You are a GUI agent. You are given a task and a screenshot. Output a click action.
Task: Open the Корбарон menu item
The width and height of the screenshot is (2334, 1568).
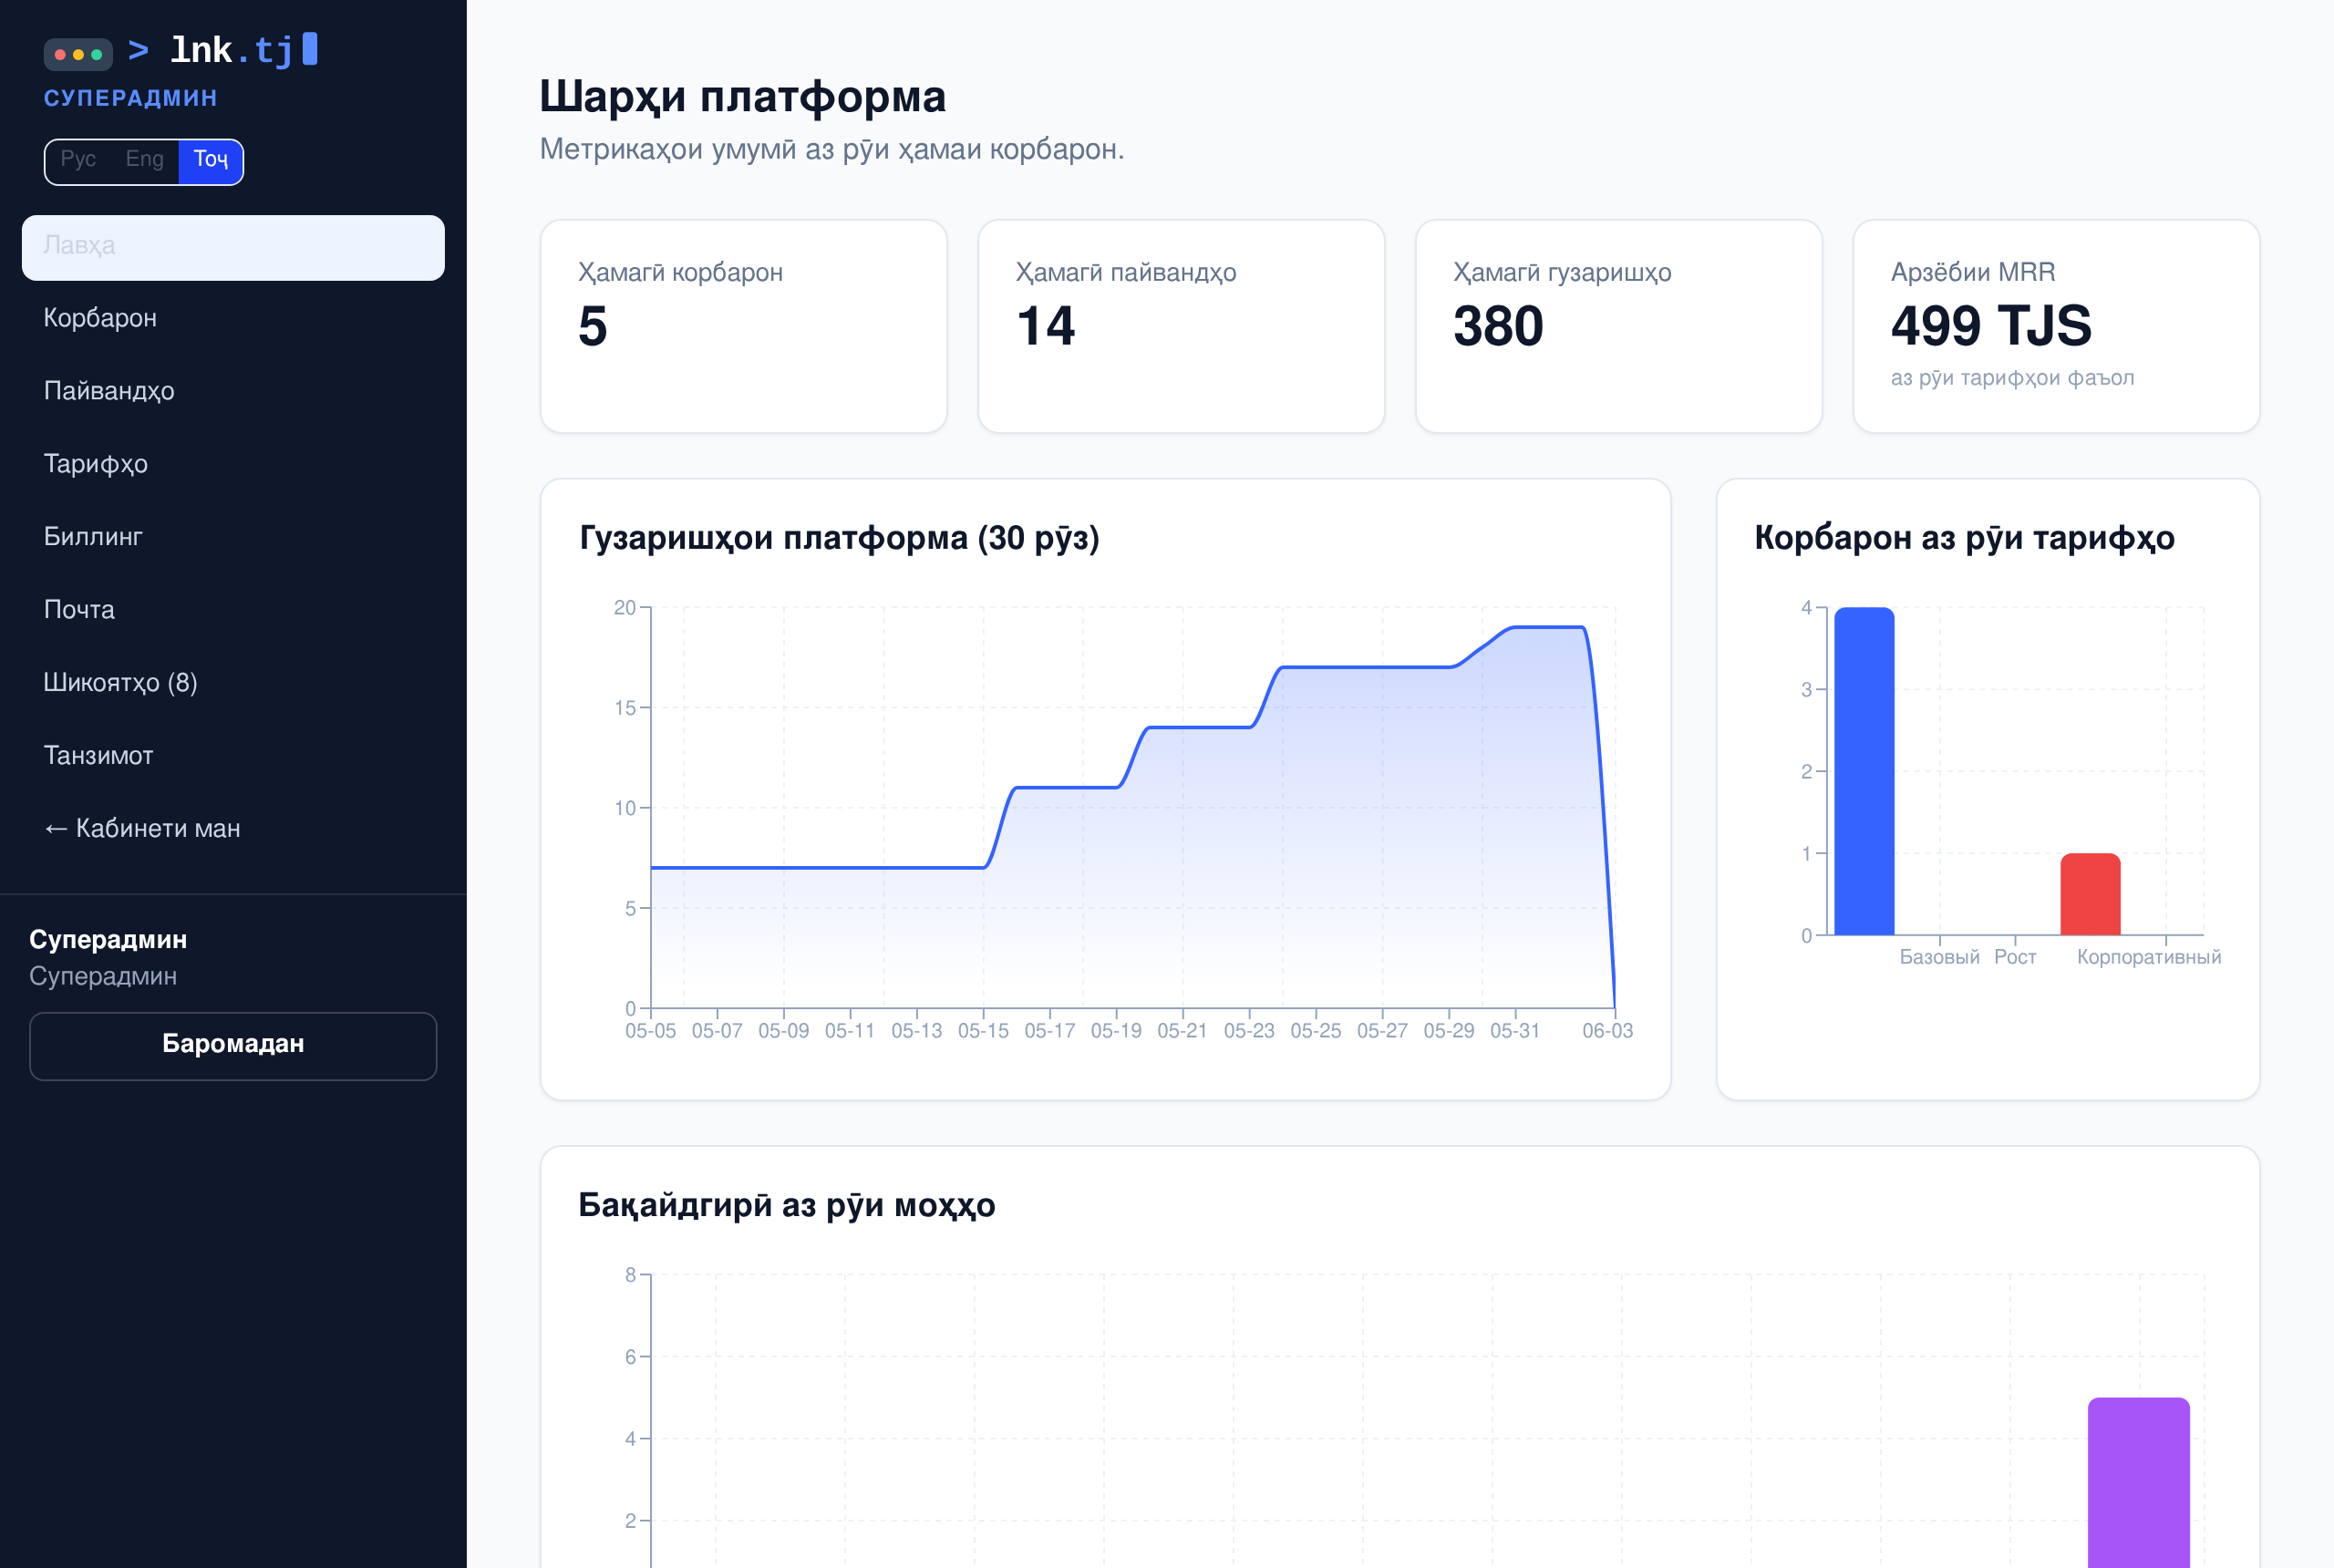point(233,318)
